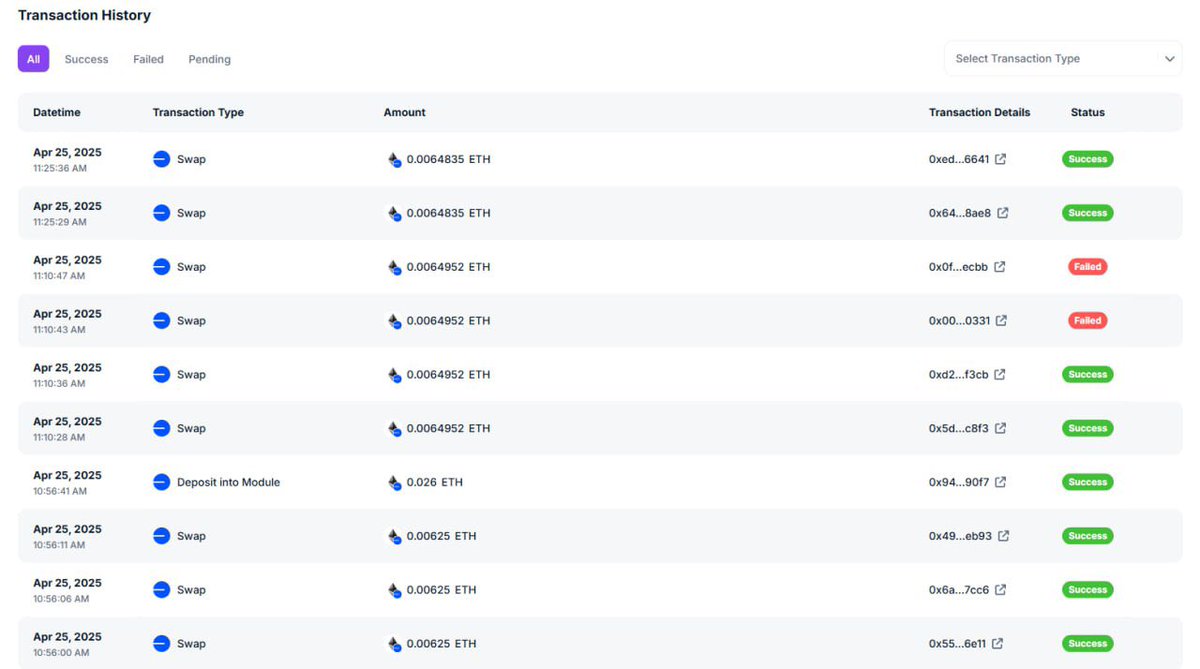Open external link for transaction 0xed...6641

tap(1000, 159)
